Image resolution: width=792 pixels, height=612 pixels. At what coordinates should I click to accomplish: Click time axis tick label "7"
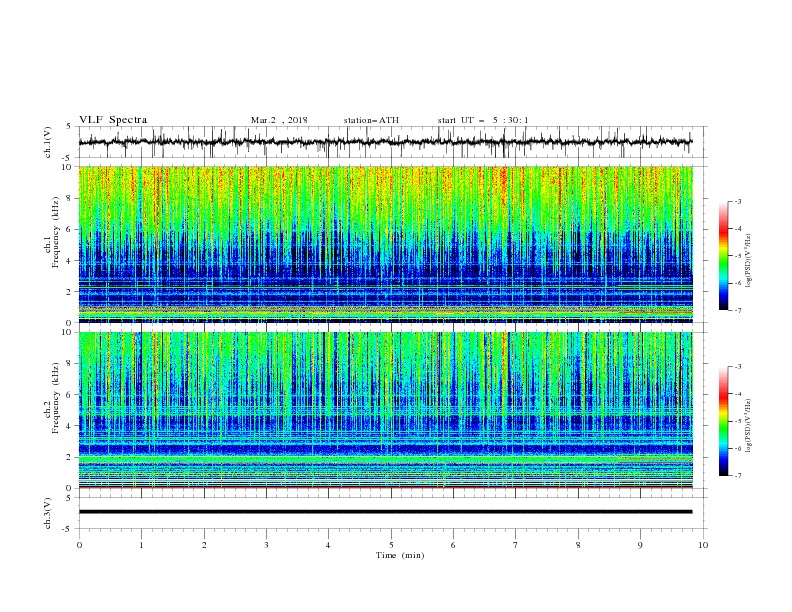(x=516, y=545)
